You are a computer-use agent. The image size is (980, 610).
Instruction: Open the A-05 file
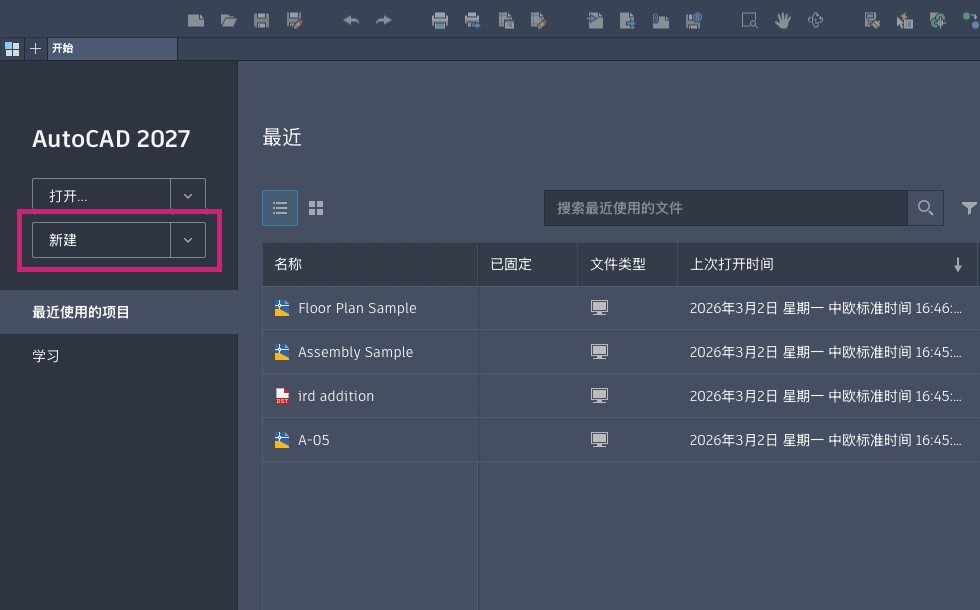314,440
